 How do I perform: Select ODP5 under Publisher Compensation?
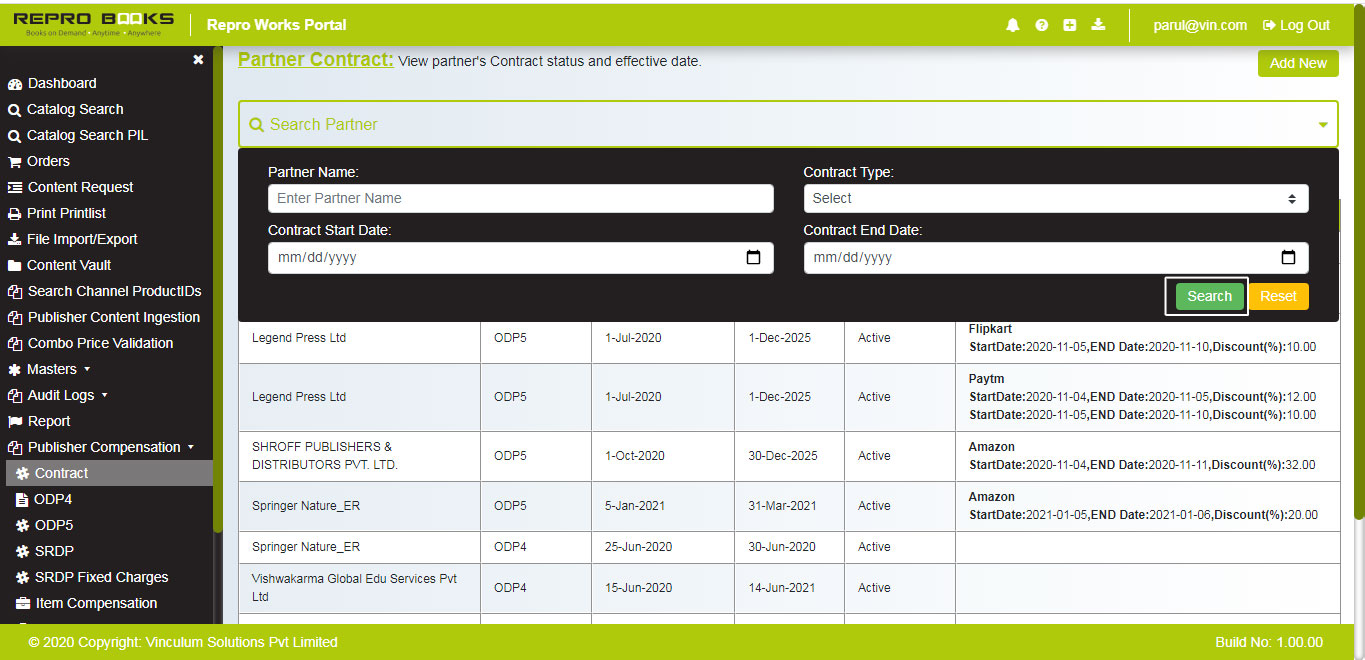(x=54, y=525)
